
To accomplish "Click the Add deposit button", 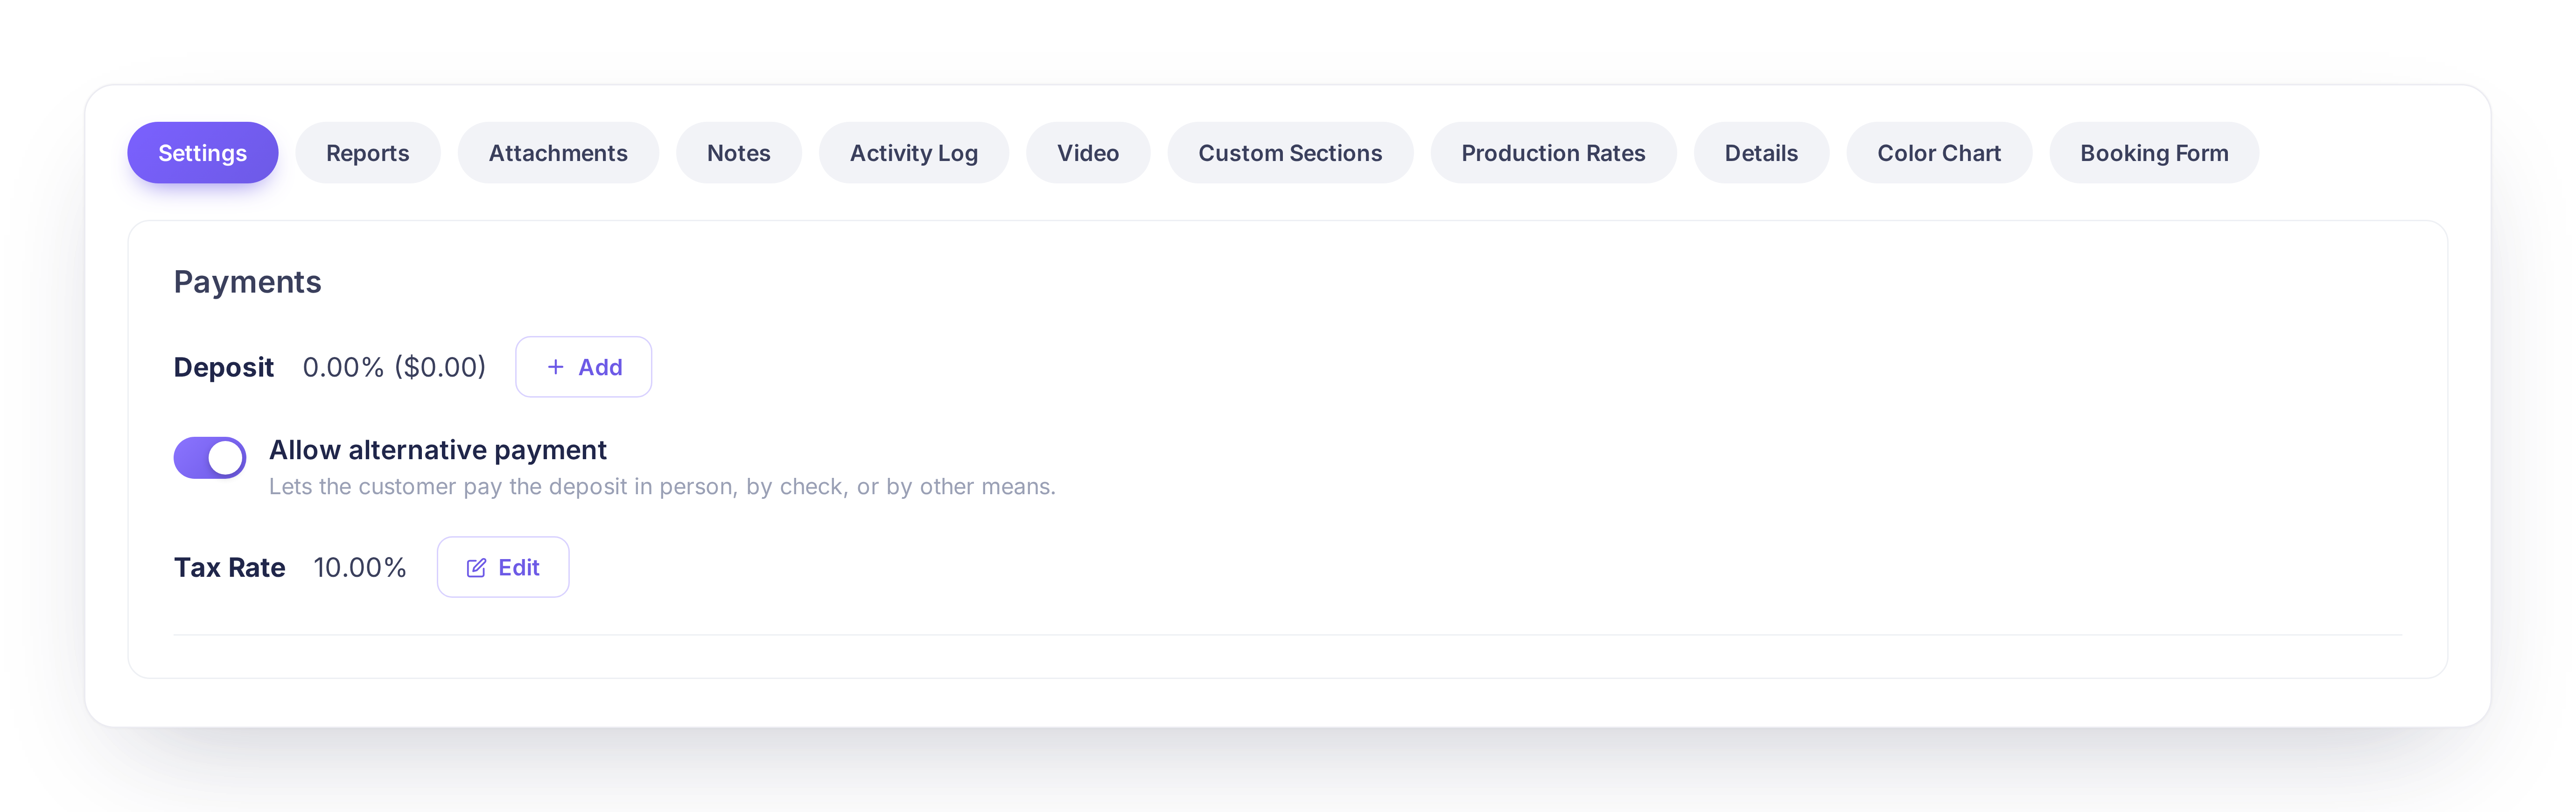I will (584, 367).
